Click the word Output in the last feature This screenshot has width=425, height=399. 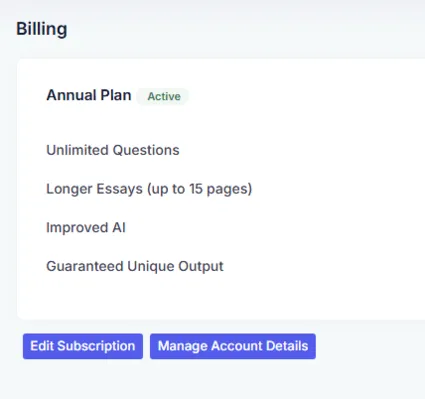201,266
